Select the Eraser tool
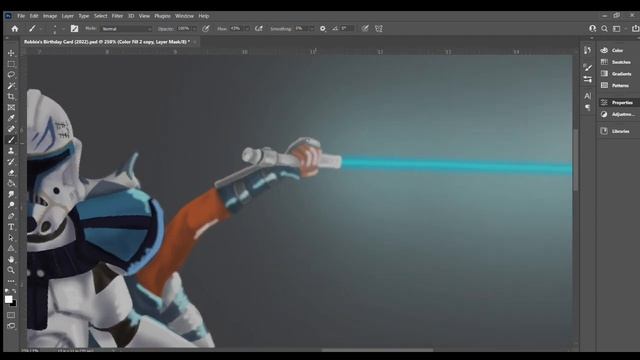 [11, 173]
